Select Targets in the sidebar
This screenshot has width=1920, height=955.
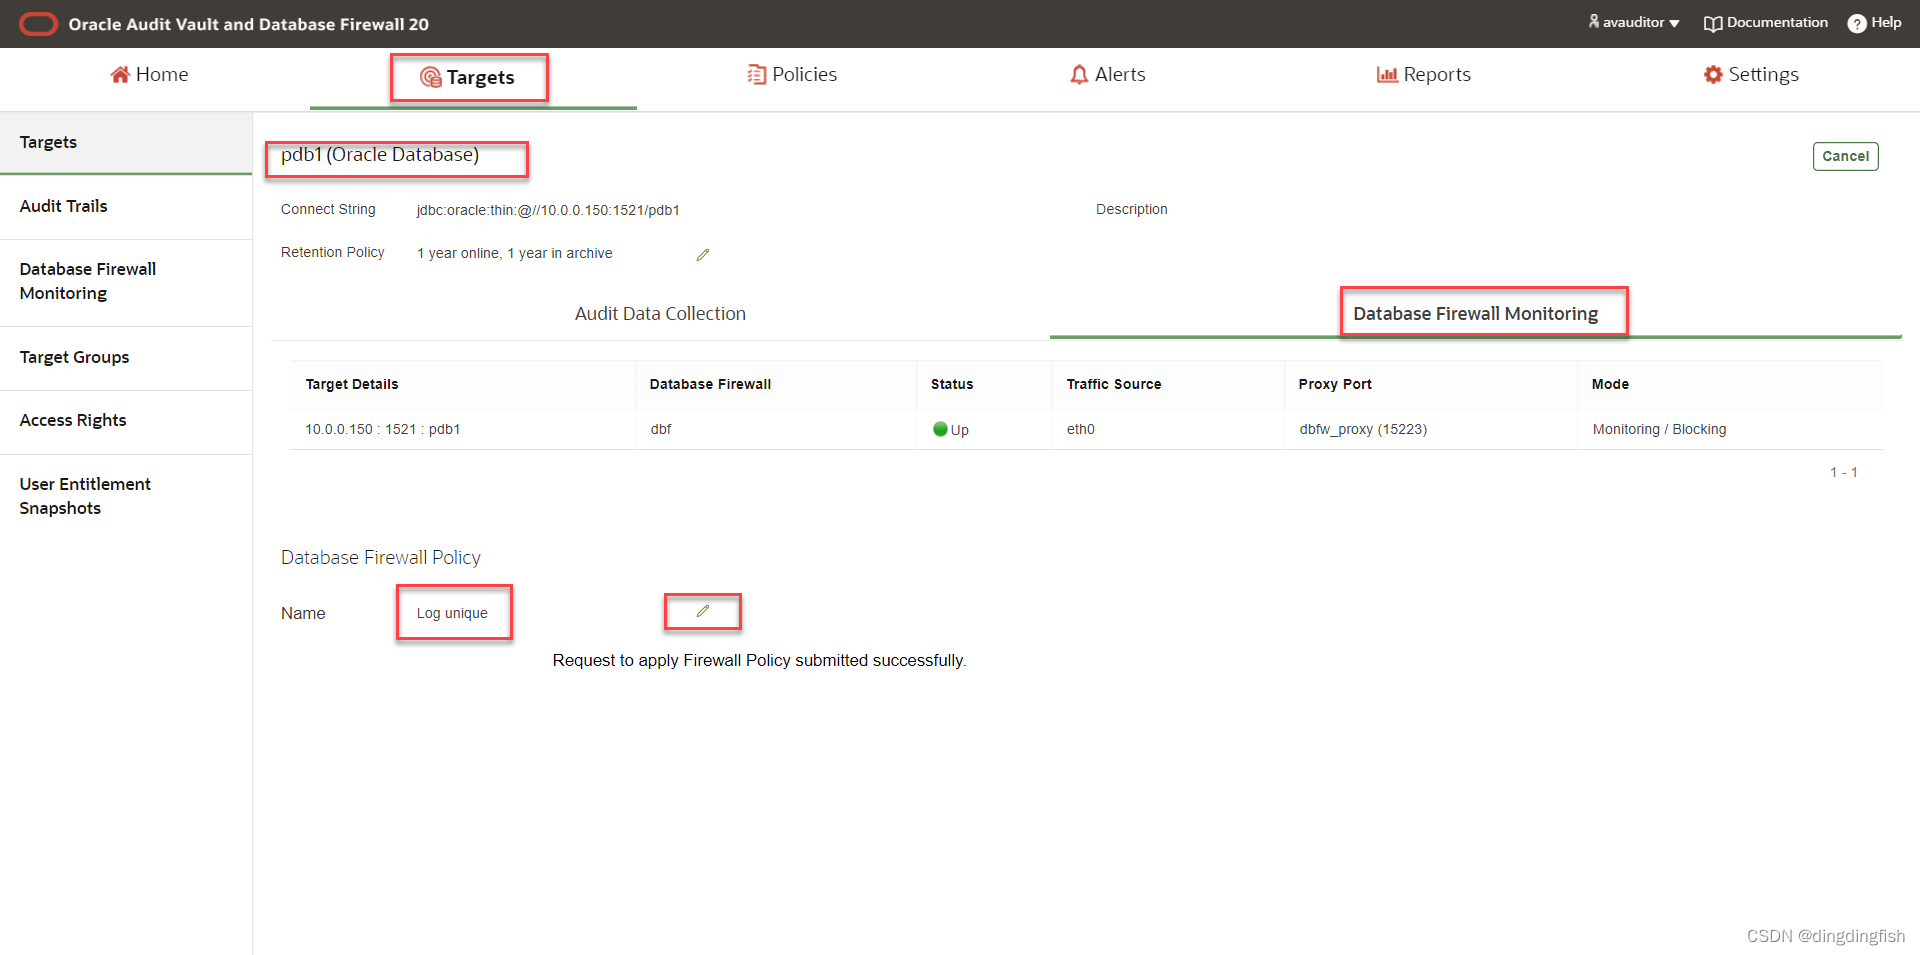click(126, 143)
